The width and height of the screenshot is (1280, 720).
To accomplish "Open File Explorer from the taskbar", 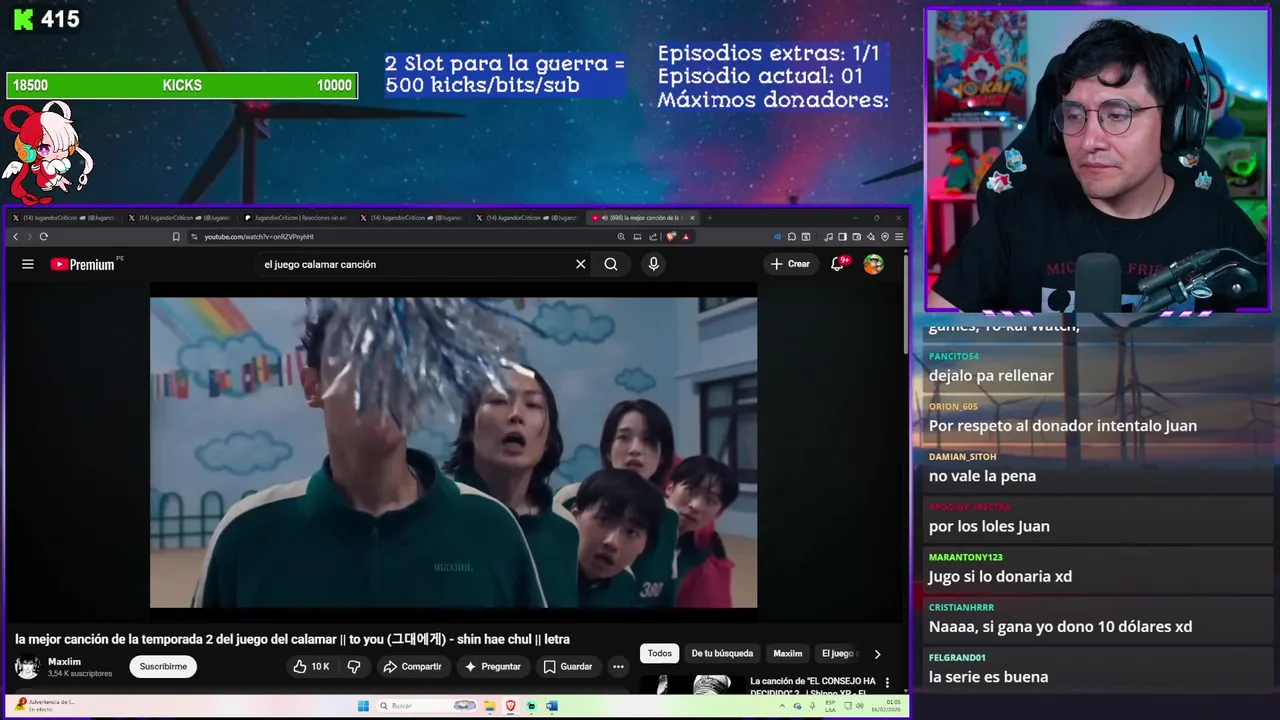I will click(490, 706).
